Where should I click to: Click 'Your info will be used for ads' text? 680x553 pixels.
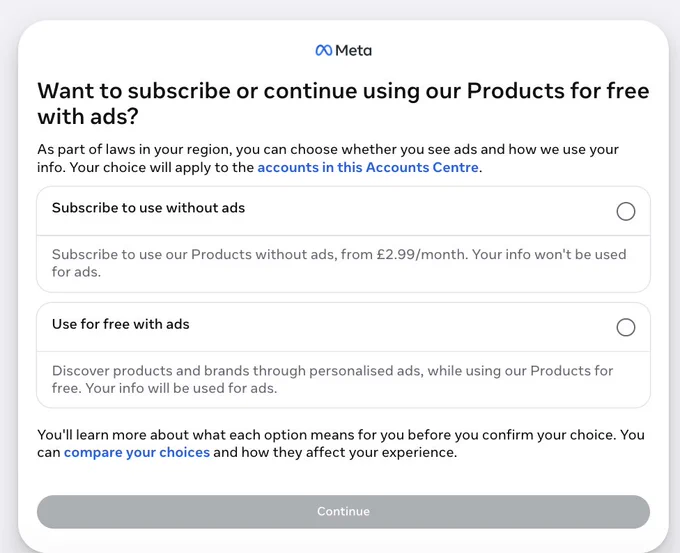[x=181, y=388]
